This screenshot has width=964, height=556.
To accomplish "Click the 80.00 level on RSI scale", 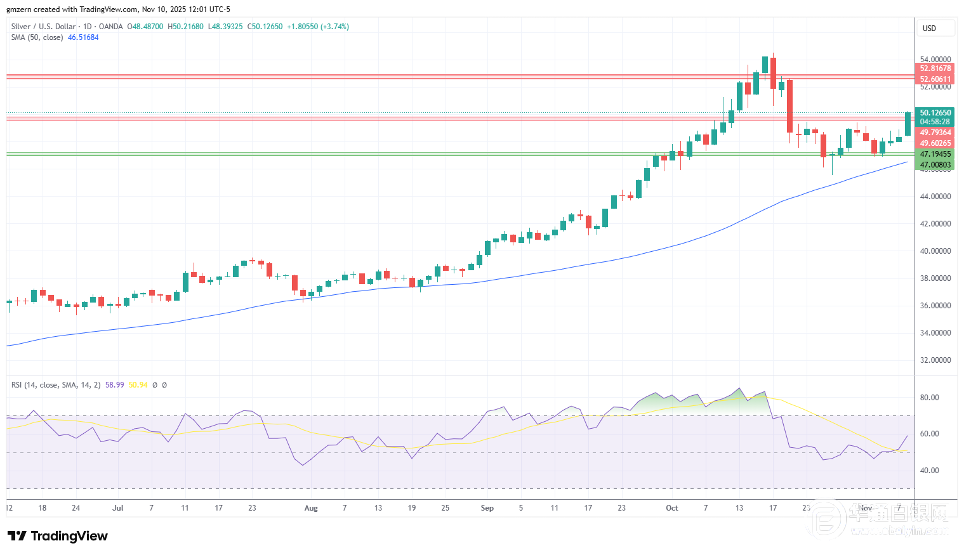I will 930,398.
